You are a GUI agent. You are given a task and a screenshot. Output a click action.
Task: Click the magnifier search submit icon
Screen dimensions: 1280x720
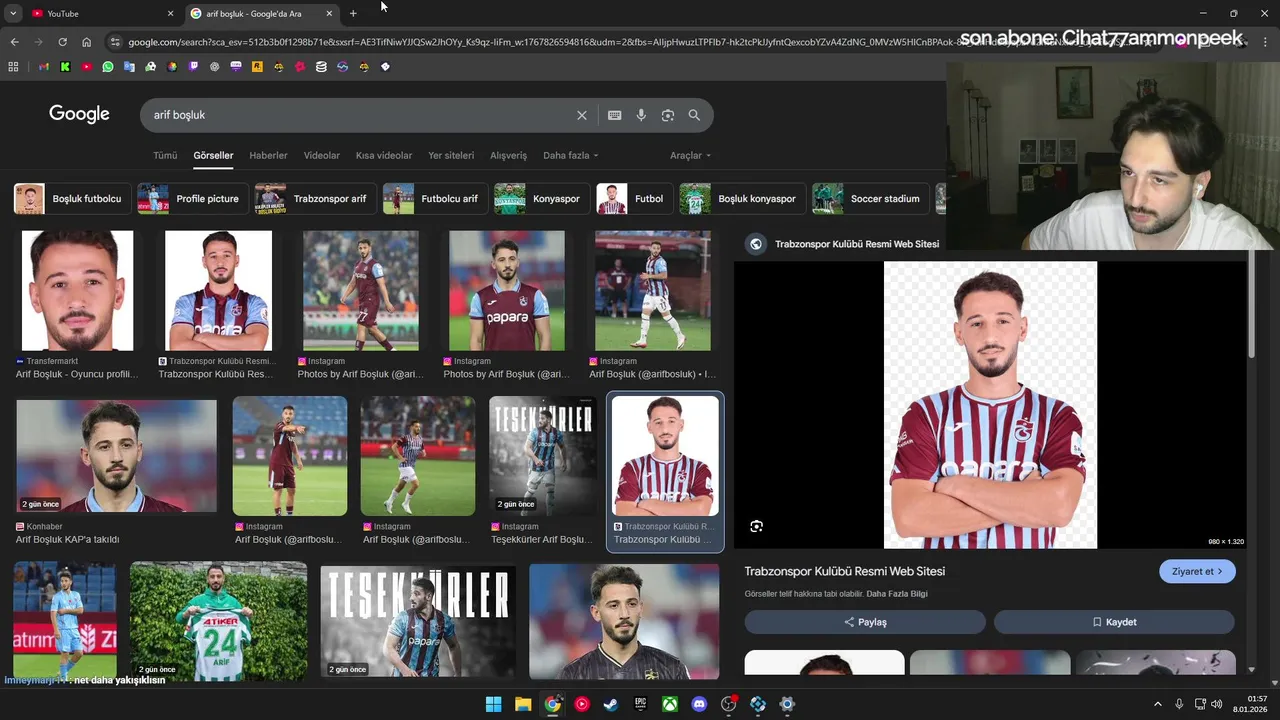694,115
